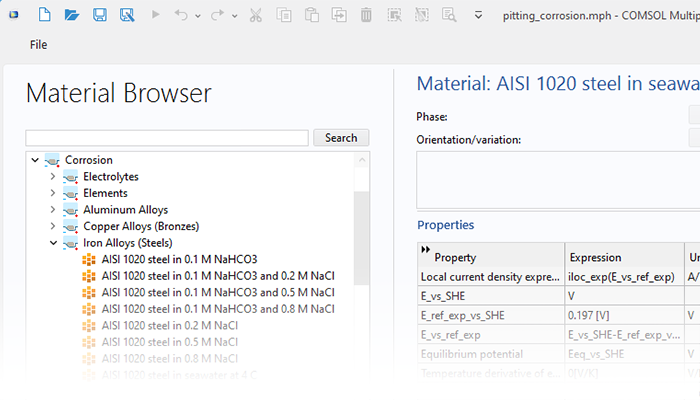Expand the Electrolytes folder
Image resolution: width=700 pixels, height=400 pixels.
pyautogui.click(x=53, y=177)
